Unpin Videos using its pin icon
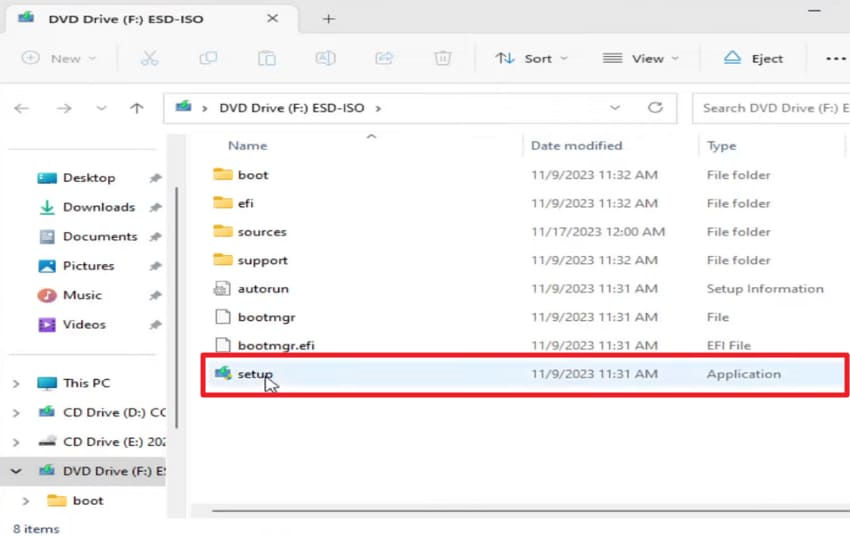850x536 pixels. 156,325
